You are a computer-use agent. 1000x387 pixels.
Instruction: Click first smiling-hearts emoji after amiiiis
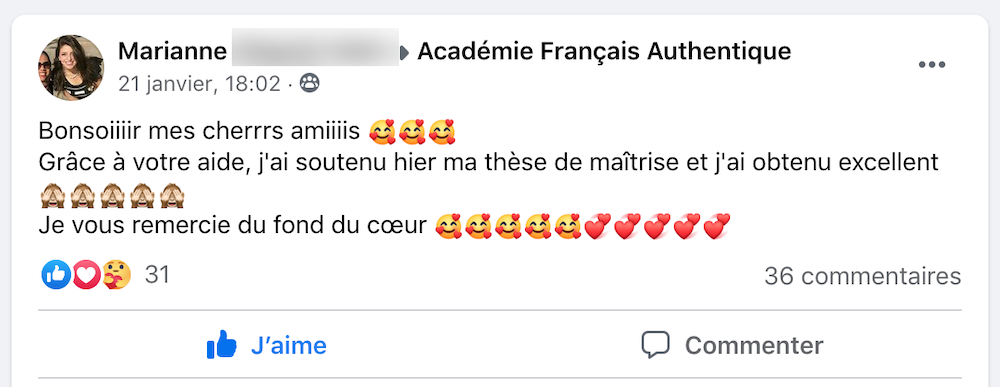pyautogui.click(x=383, y=132)
